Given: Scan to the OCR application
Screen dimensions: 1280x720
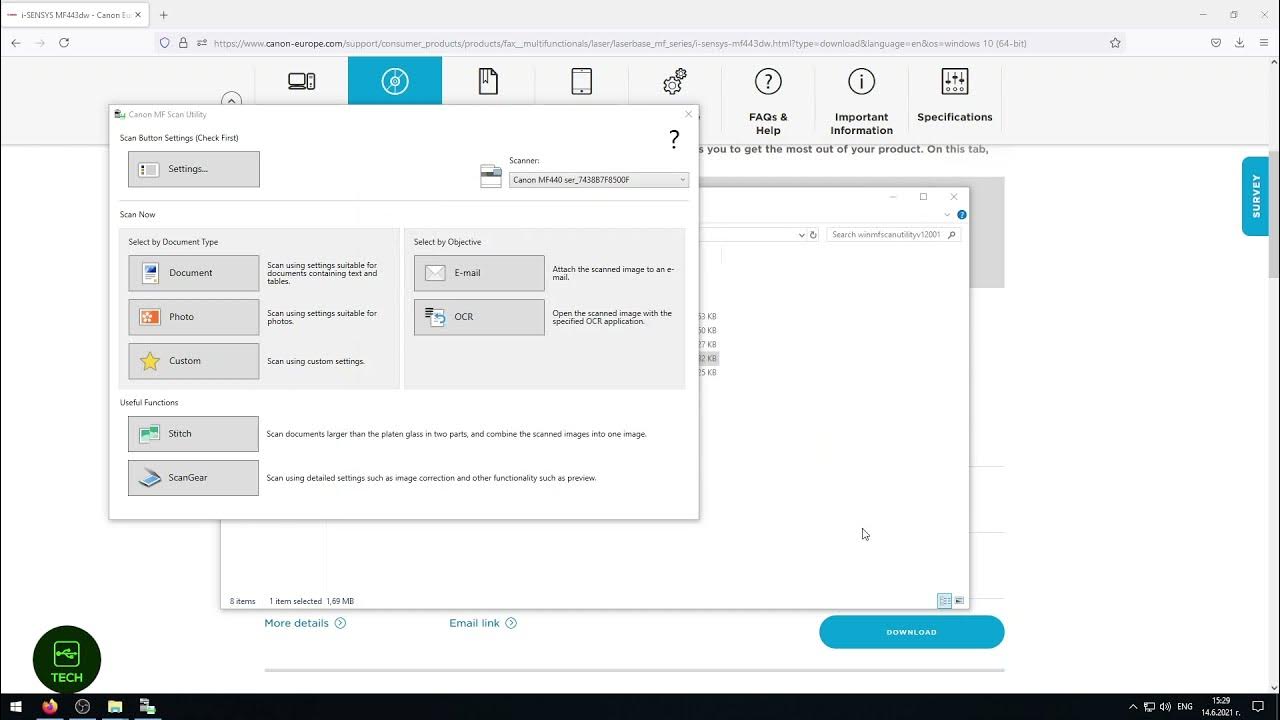Looking at the screenshot, I should tap(479, 317).
